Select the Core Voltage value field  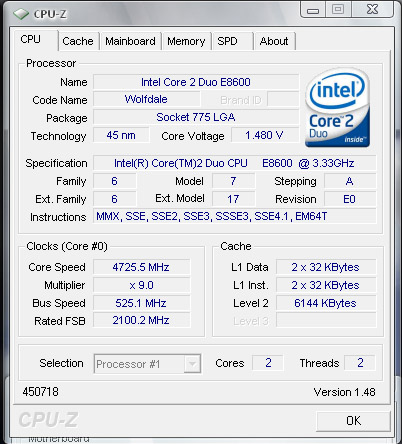(x=265, y=135)
